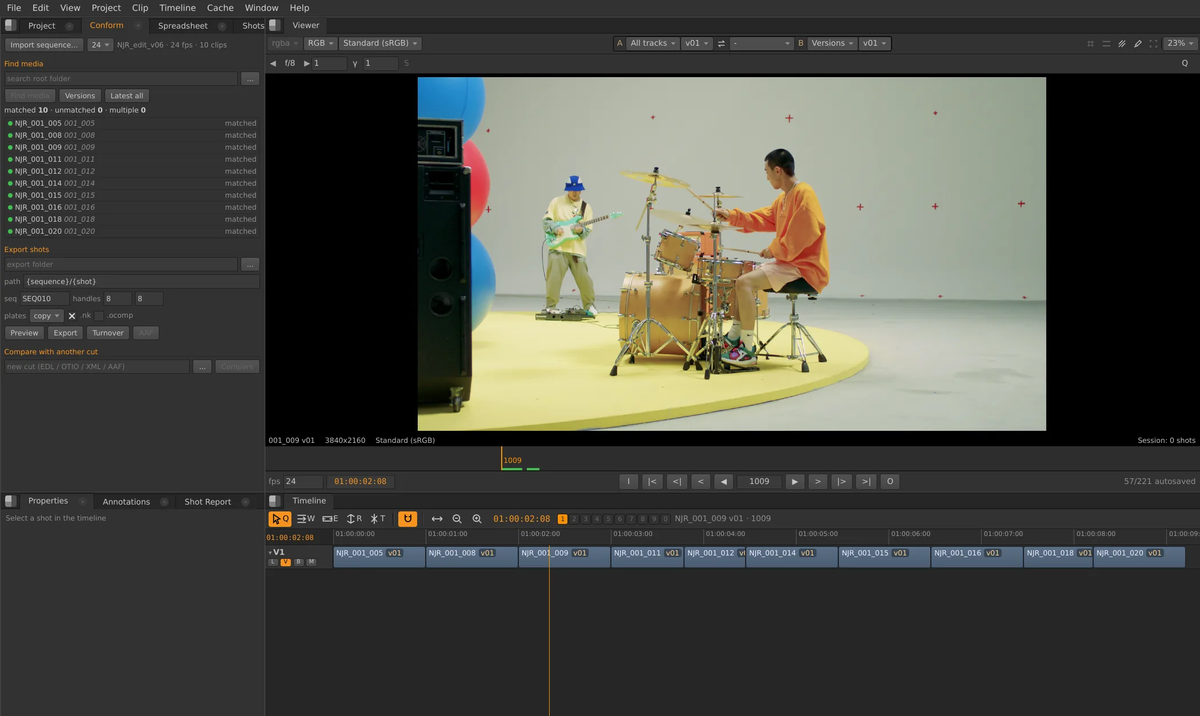
Task: Click the Import sequence button
Action: tap(44, 45)
